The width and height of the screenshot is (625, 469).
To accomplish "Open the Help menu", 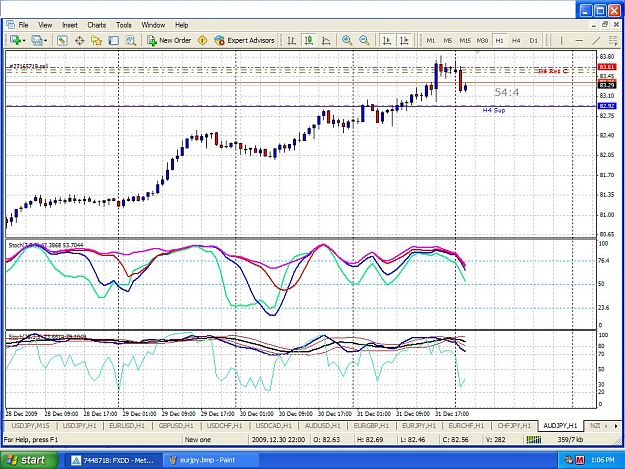I will pos(181,25).
